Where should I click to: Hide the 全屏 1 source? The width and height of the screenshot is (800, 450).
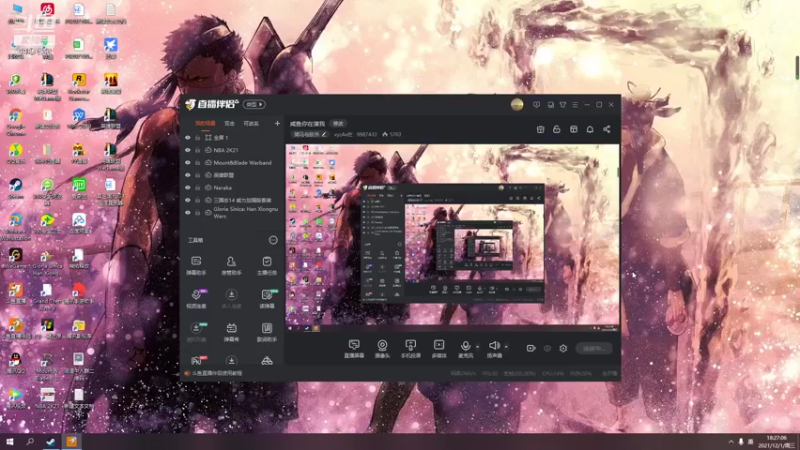click(x=188, y=138)
